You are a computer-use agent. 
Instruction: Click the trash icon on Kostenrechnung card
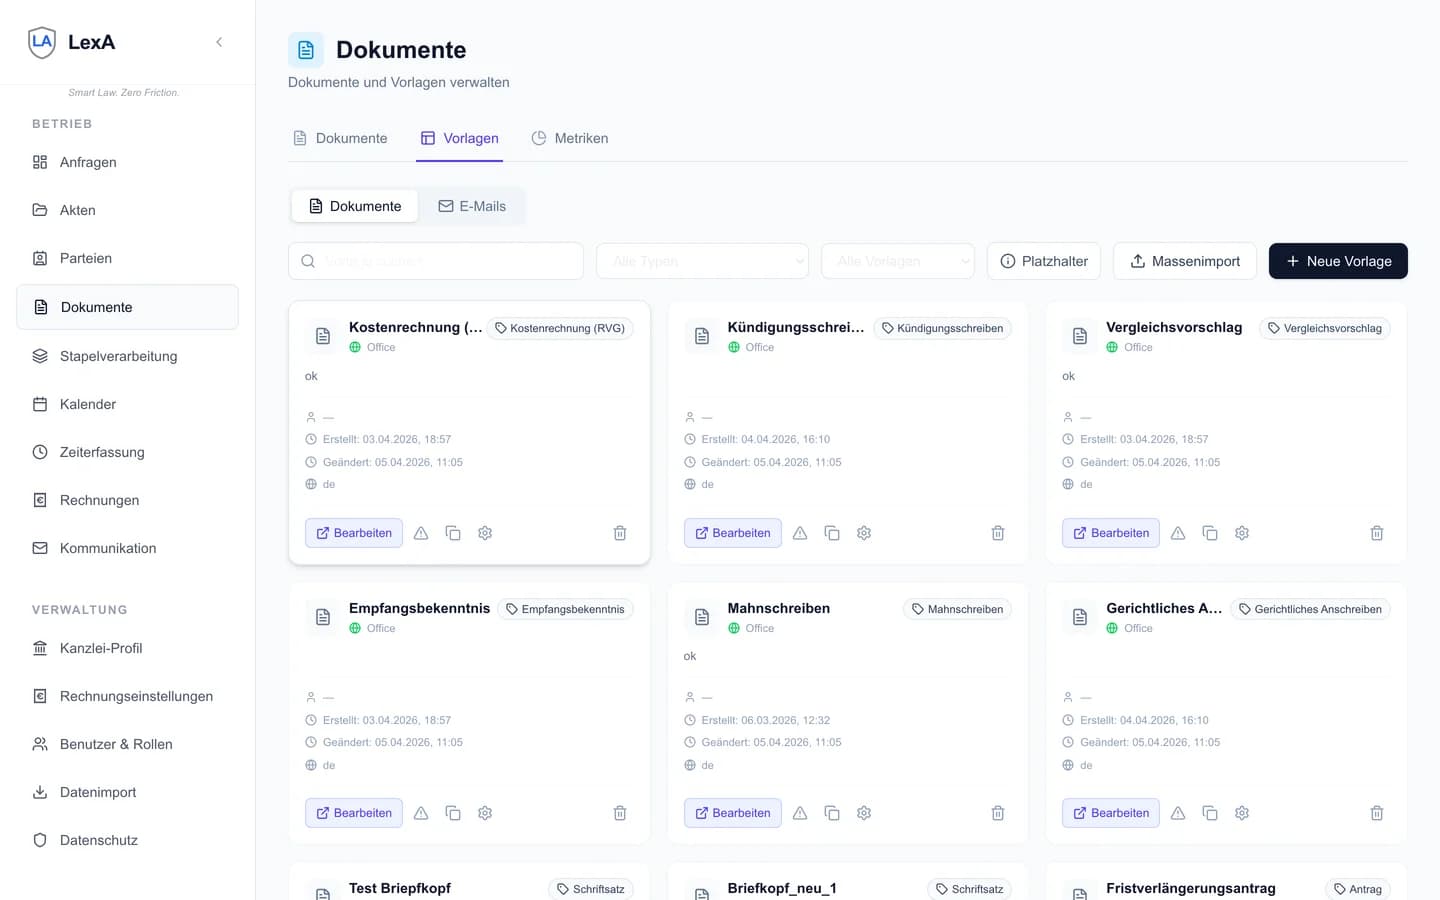[x=620, y=533]
